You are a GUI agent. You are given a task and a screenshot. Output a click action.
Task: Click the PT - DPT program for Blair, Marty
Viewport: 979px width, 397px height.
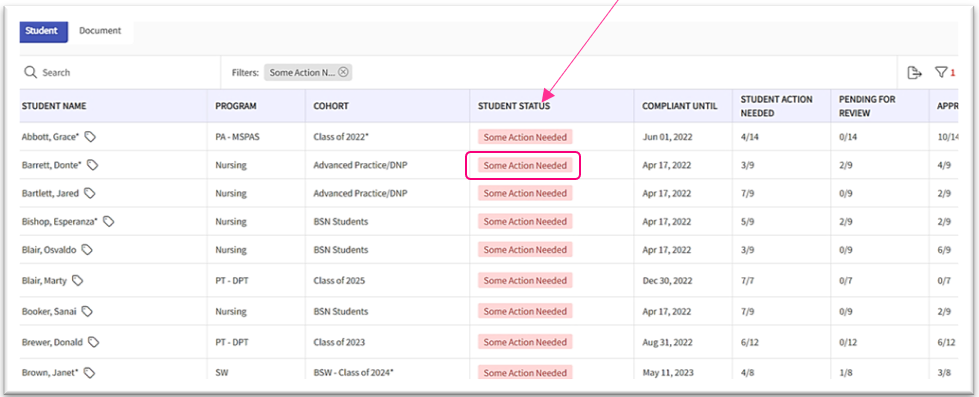click(x=231, y=281)
